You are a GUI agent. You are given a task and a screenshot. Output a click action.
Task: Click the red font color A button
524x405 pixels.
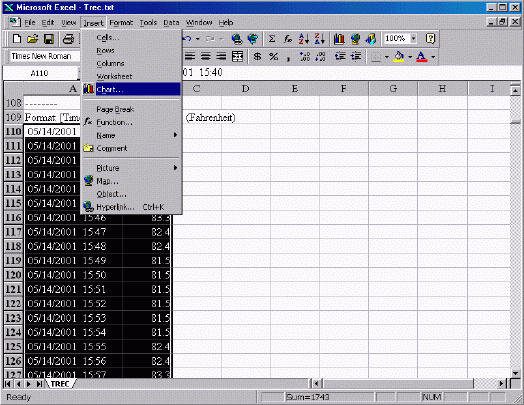point(421,56)
